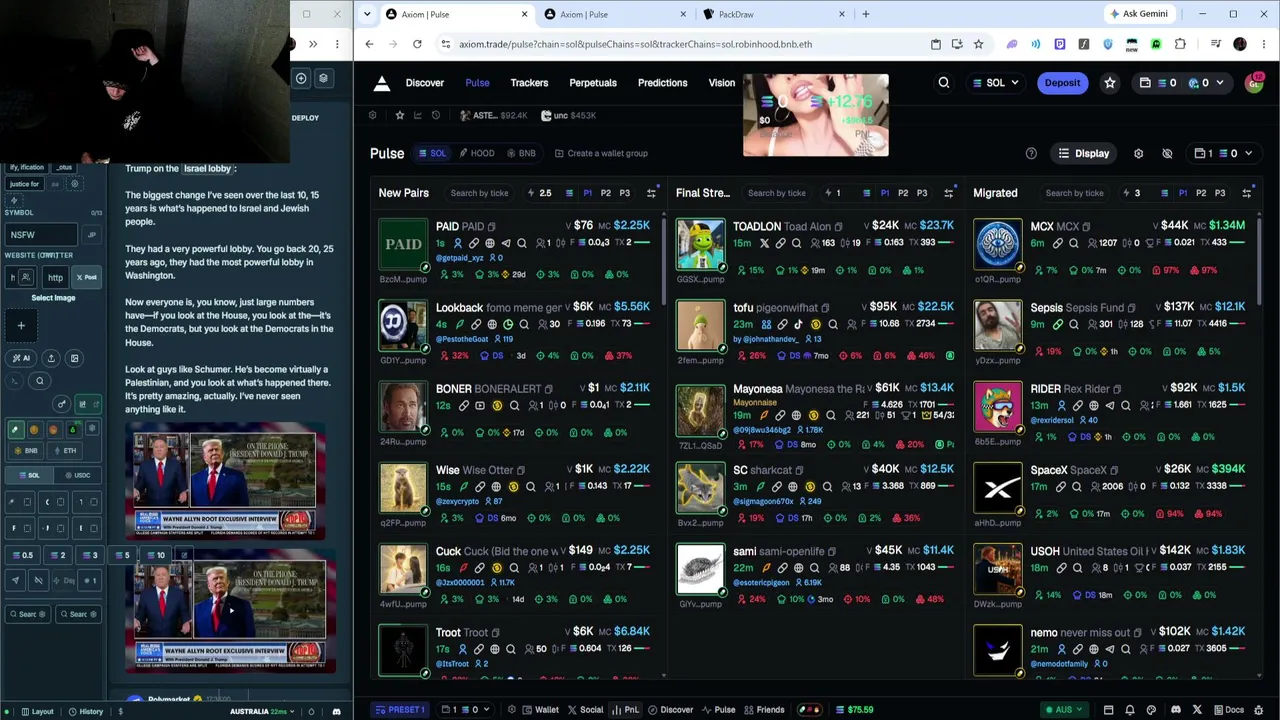Viewport: 1280px width, 720px height.
Task: Click the plus Select Image tile
Action: pyautogui.click(x=21, y=325)
